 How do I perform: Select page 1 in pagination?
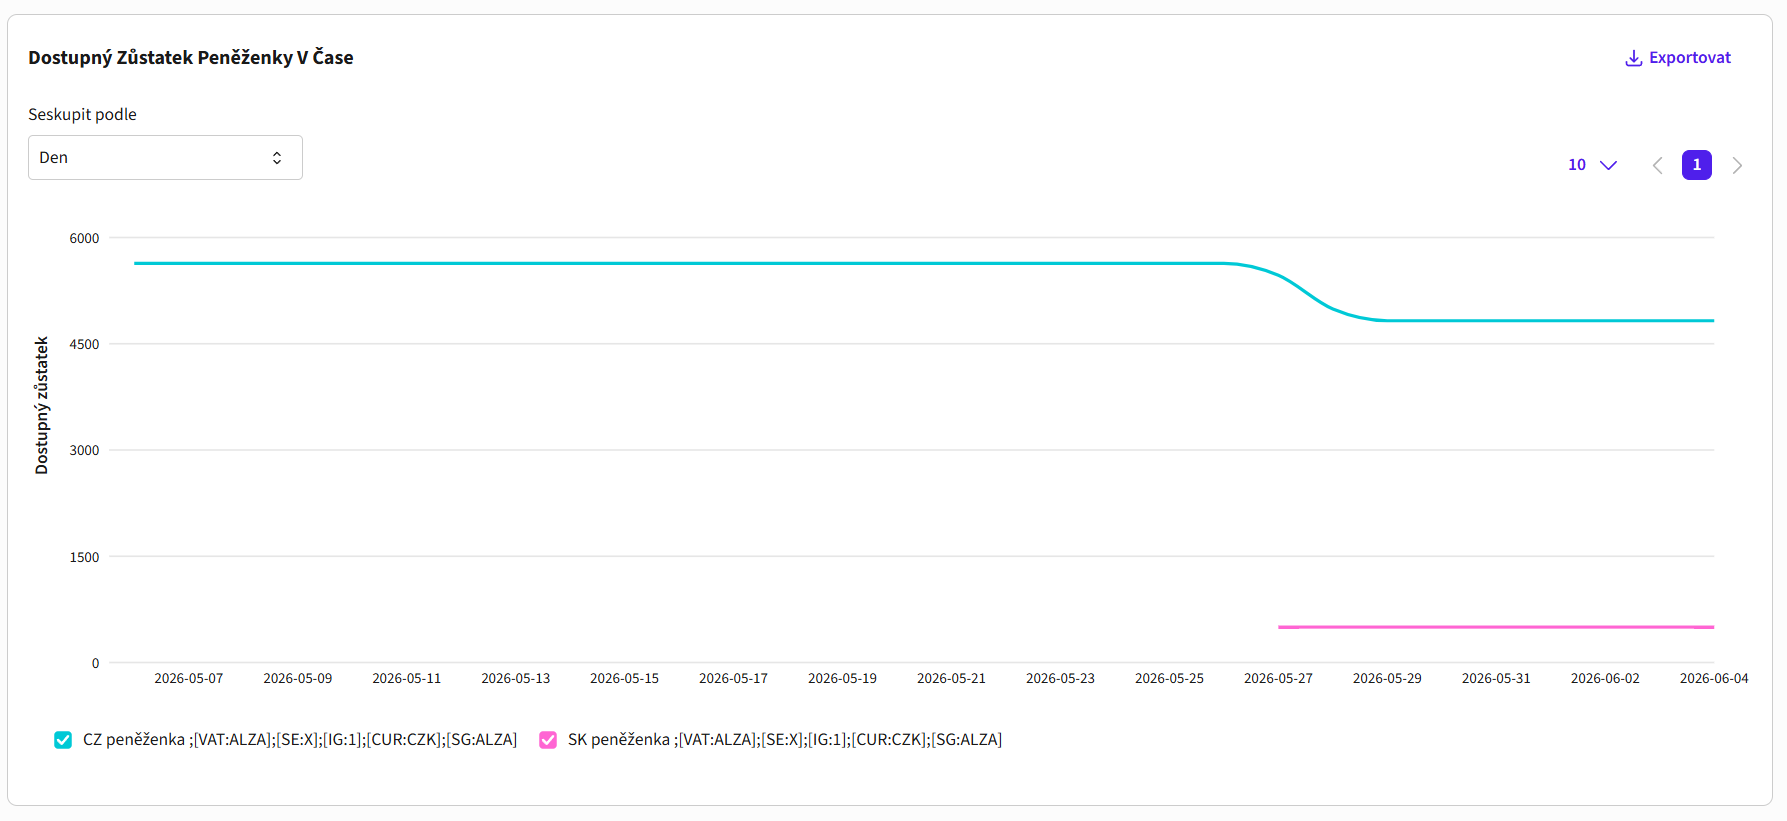tap(1697, 165)
